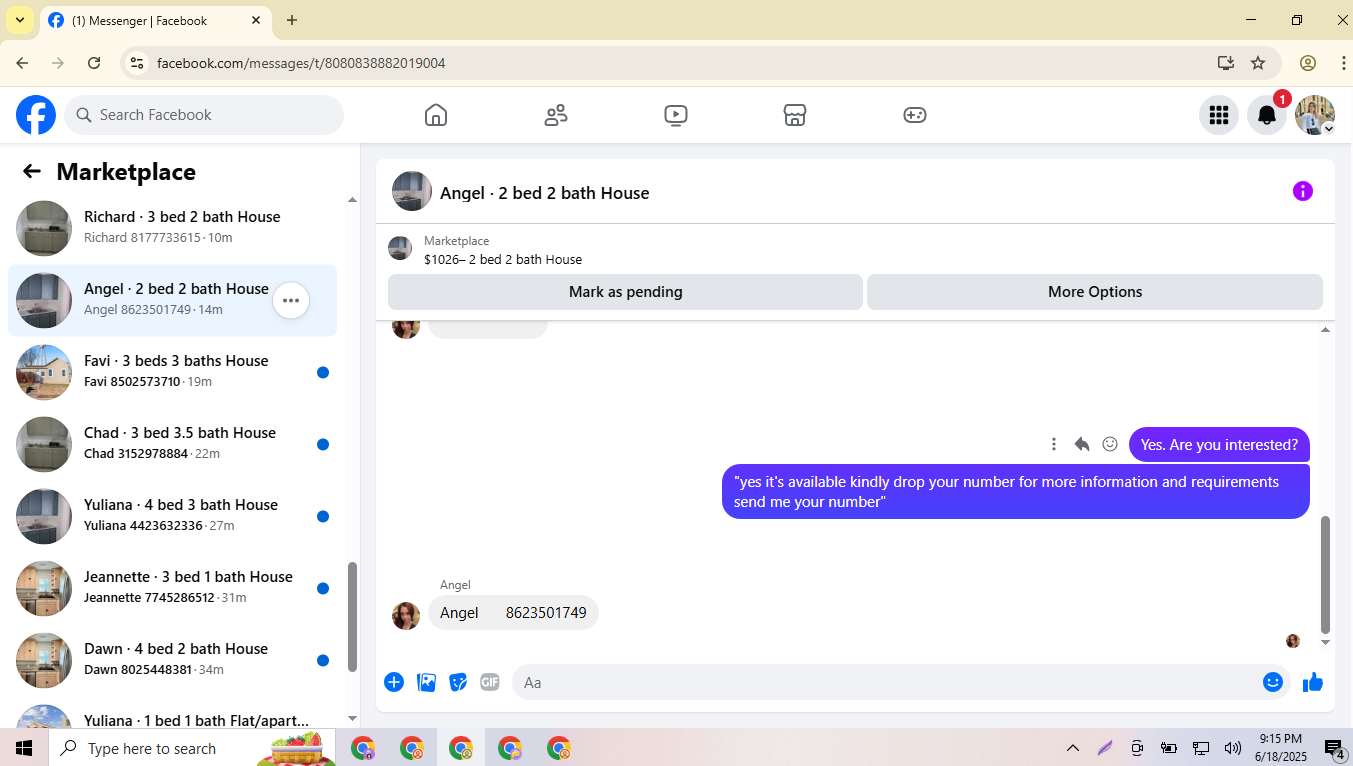Open Yuliana 1 bed 1 bath Flat chat
Screen dimensions: 1353x766
coord(172,715)
